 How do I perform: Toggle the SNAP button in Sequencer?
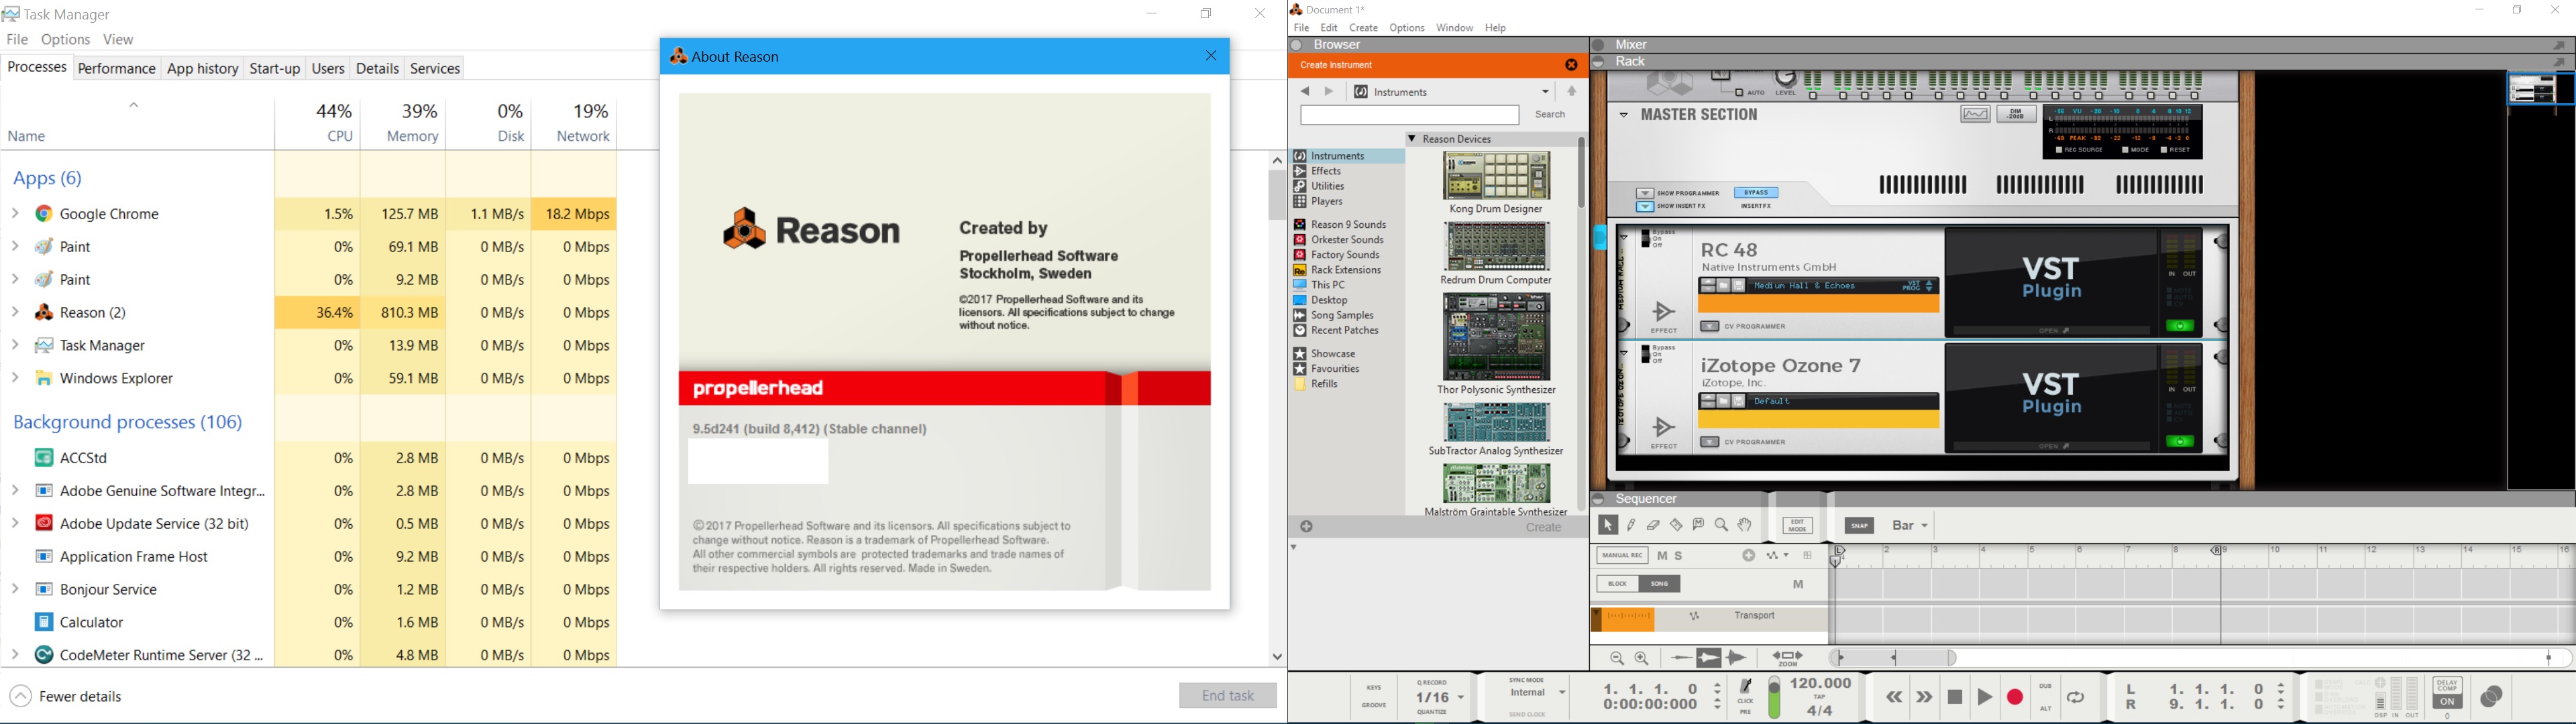[1859, 526]
